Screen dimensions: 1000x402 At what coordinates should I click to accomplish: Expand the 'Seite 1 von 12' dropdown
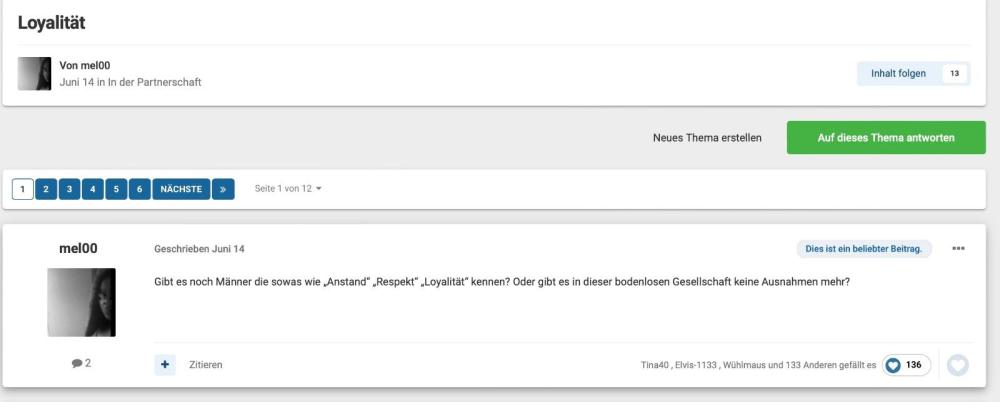[291, 188]
